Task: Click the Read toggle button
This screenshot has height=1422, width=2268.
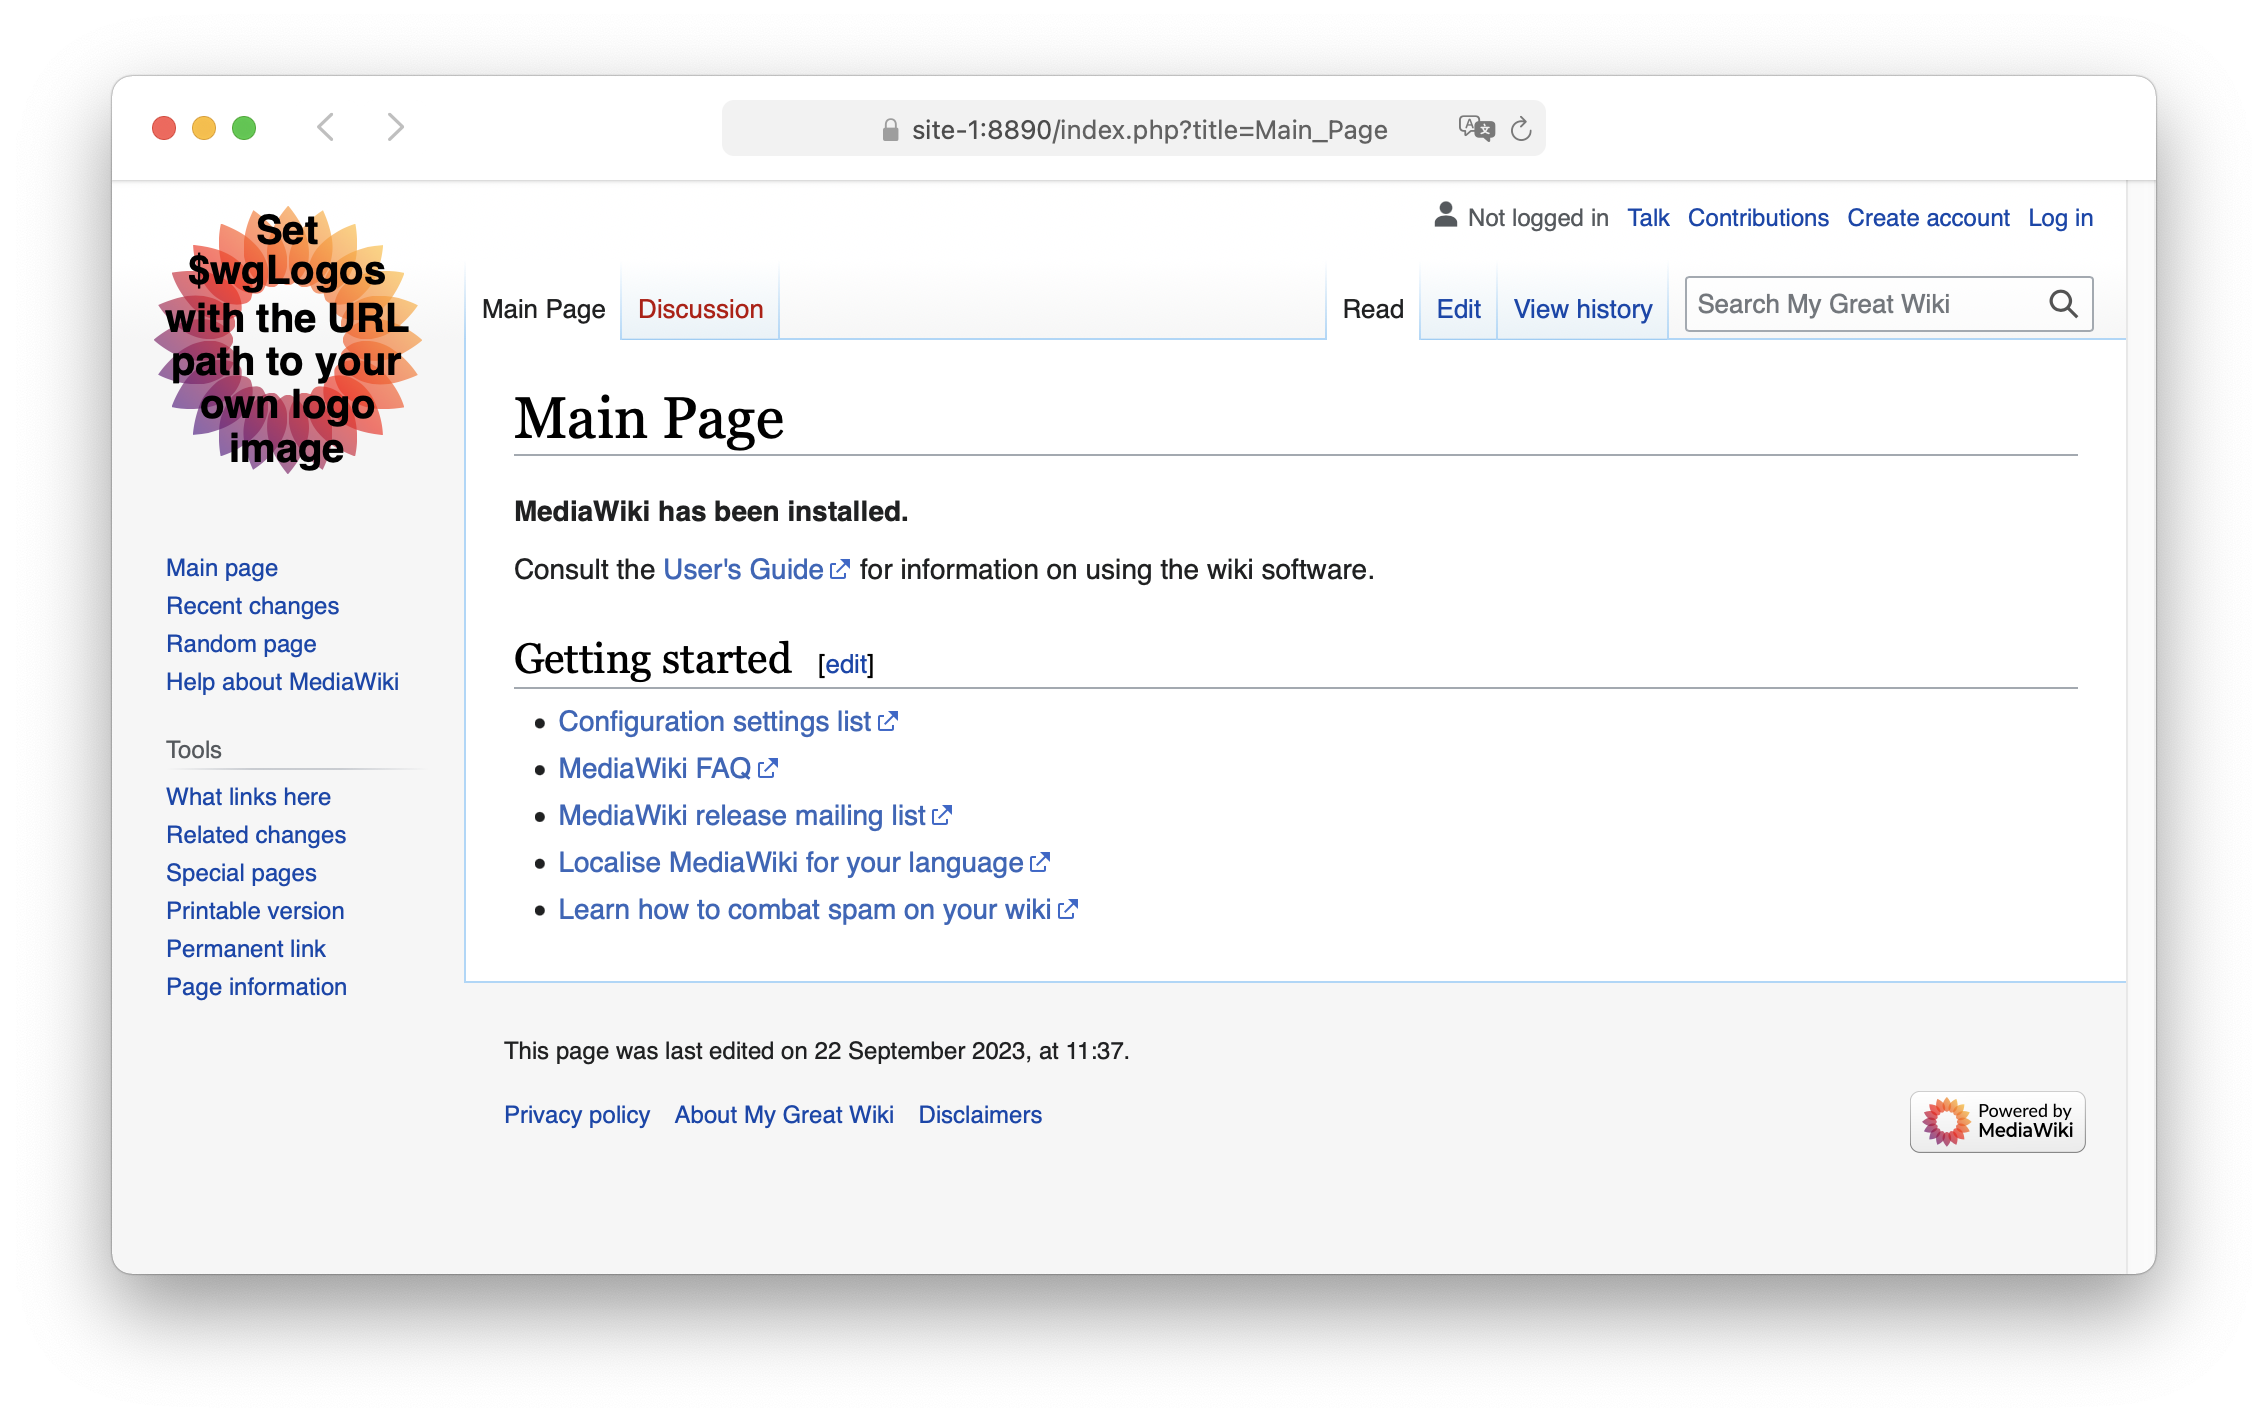Action: [1371, 306]
